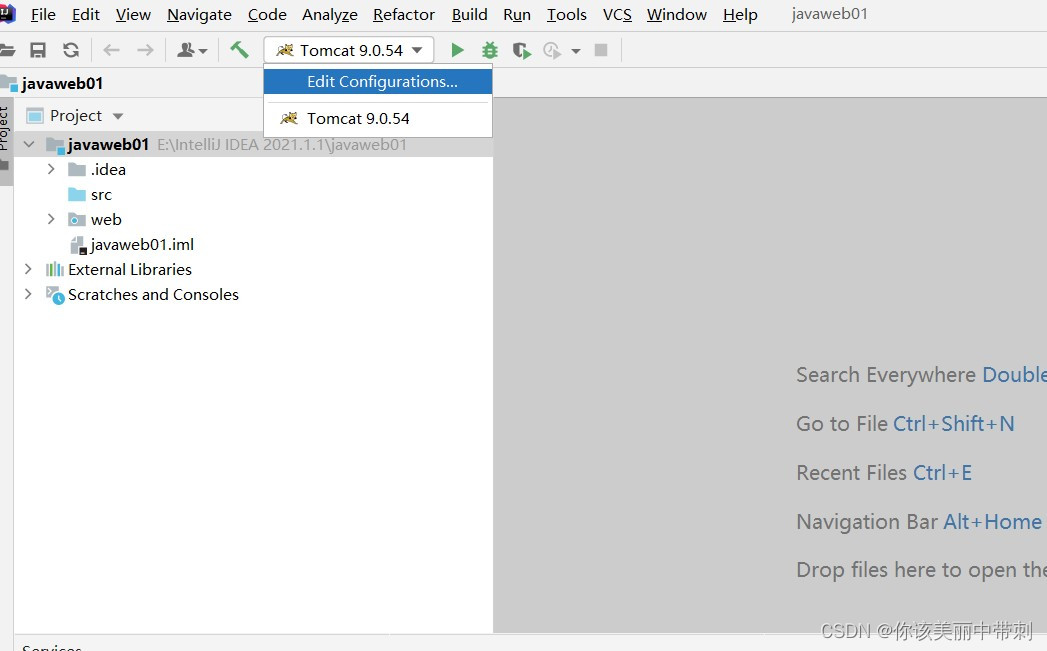Image resolution: width=1047 pixels, height=651 pixels.
Task: Expand Scratches and Consoles node
Action: [x=28, y=294]
